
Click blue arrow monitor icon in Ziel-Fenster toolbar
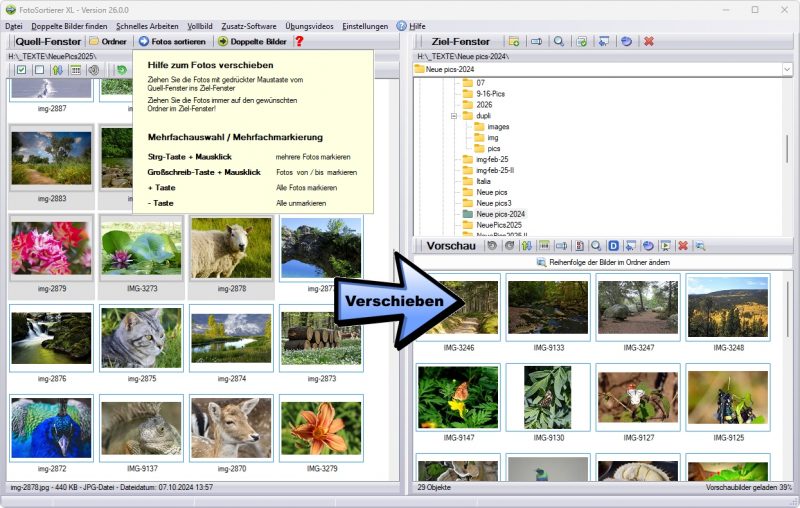(x=604, y=41)
